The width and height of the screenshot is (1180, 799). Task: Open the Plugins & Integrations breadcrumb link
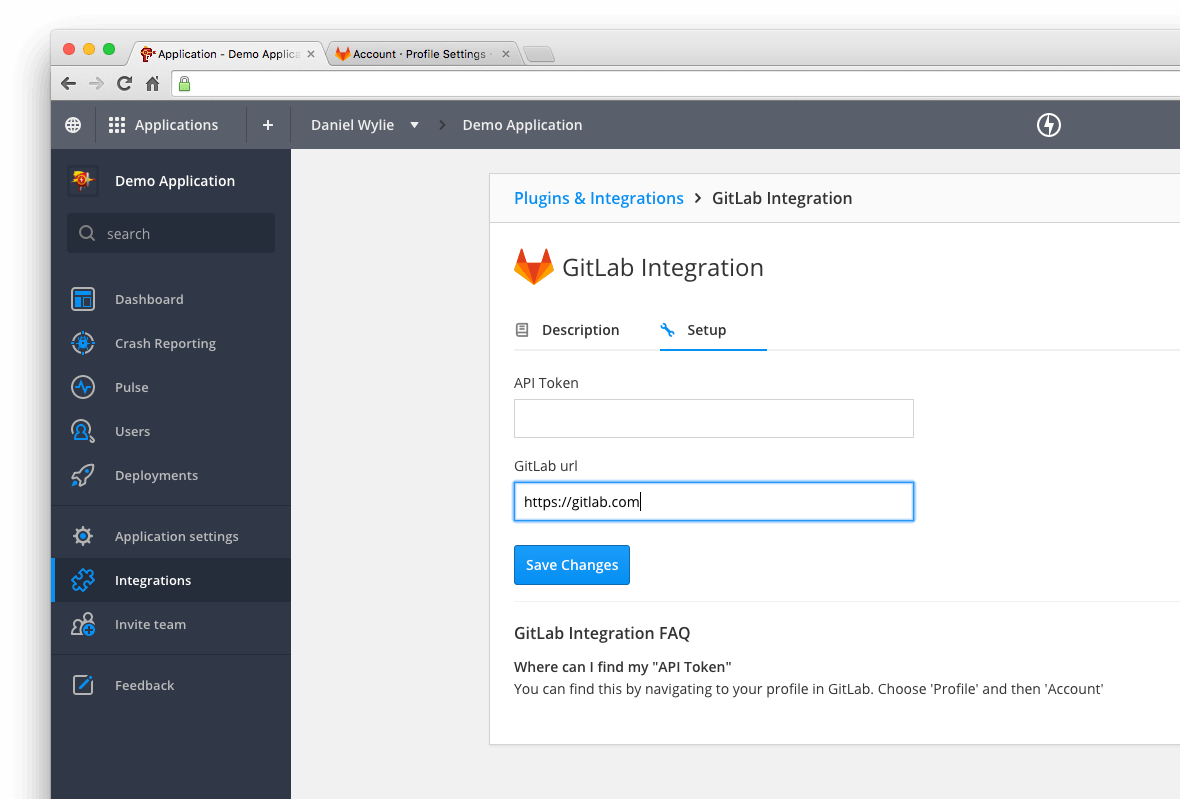tap(598, 198)
